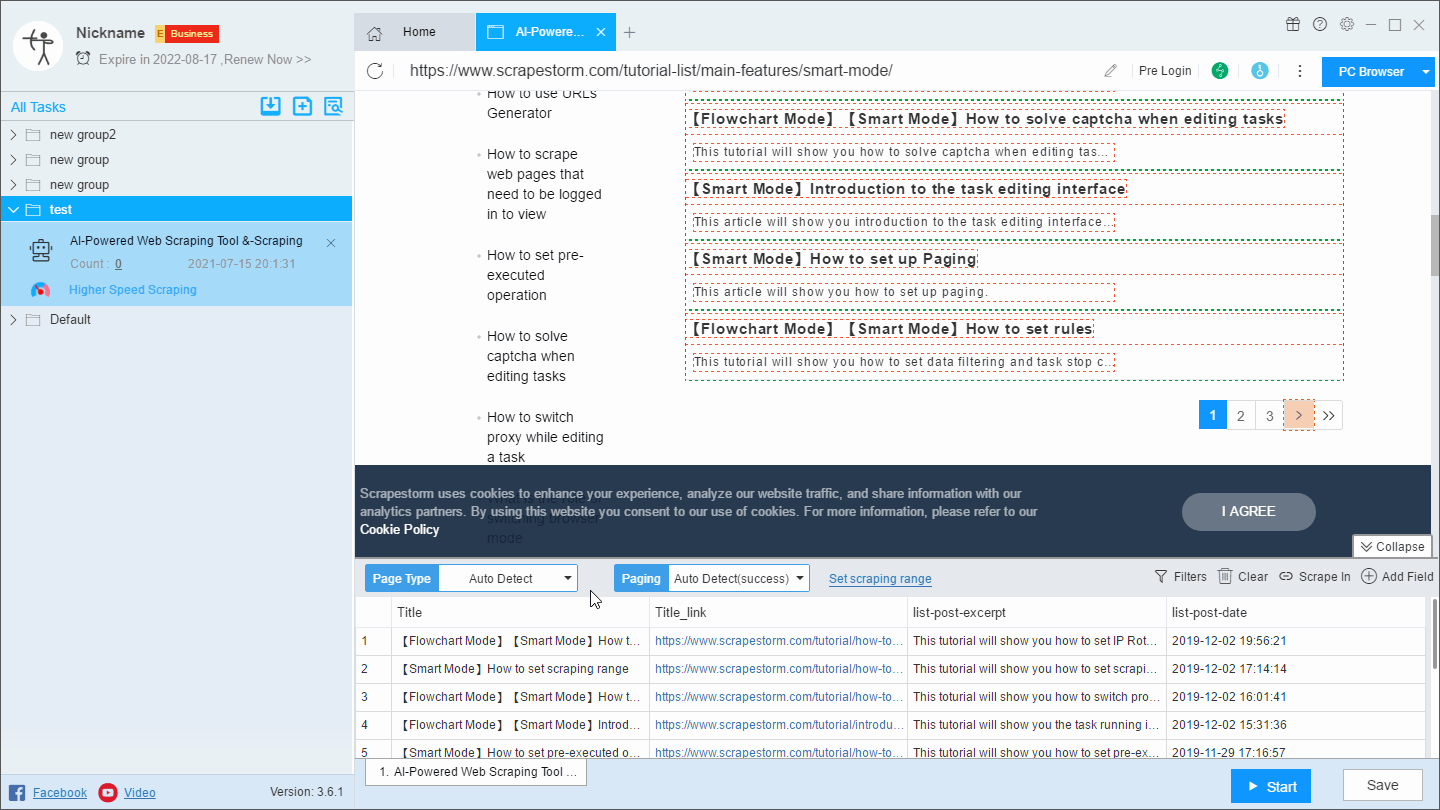The height and width of the screenshot is (810, 1440).
Task: Expand the Default folder
Action: pos(13,320)
